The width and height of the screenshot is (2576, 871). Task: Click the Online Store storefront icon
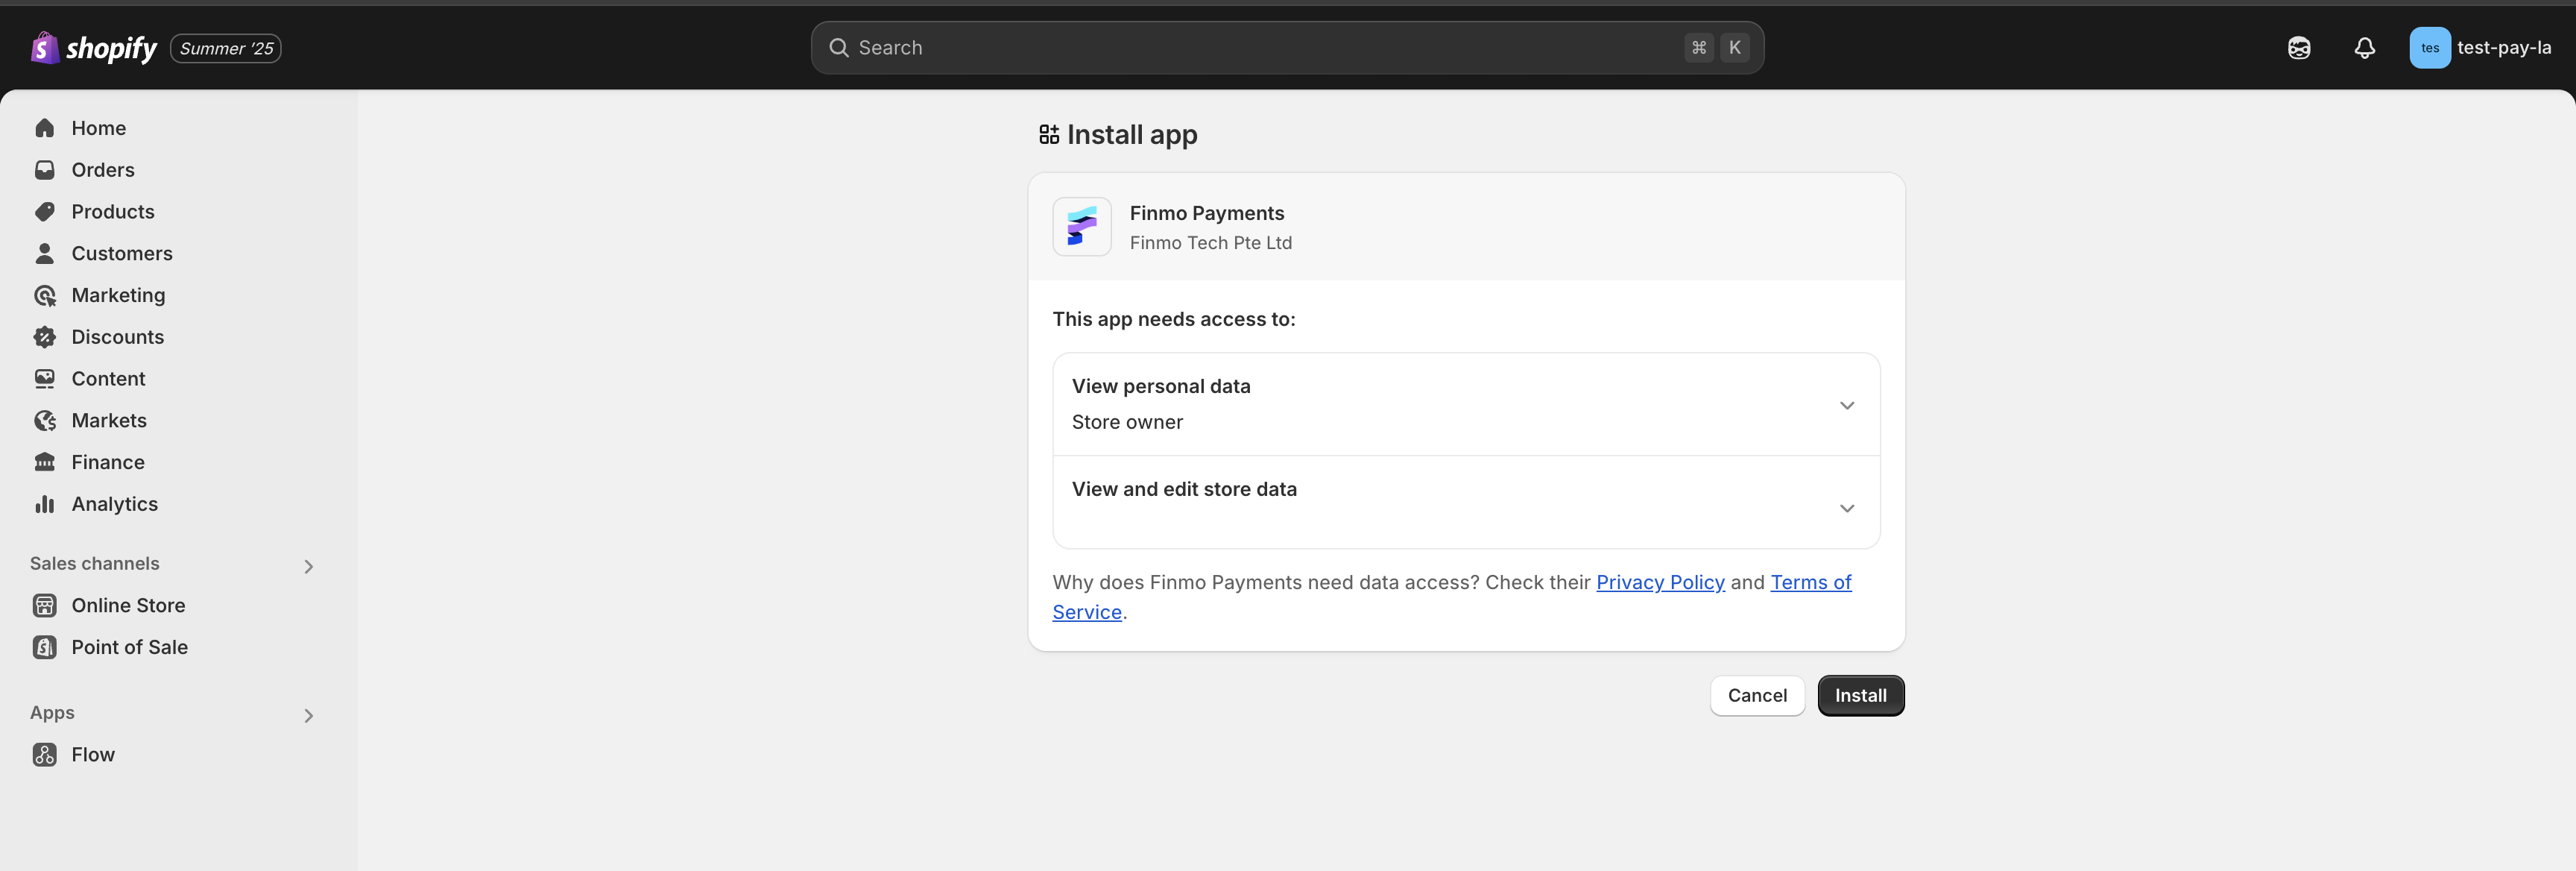[x=45, y=606]
